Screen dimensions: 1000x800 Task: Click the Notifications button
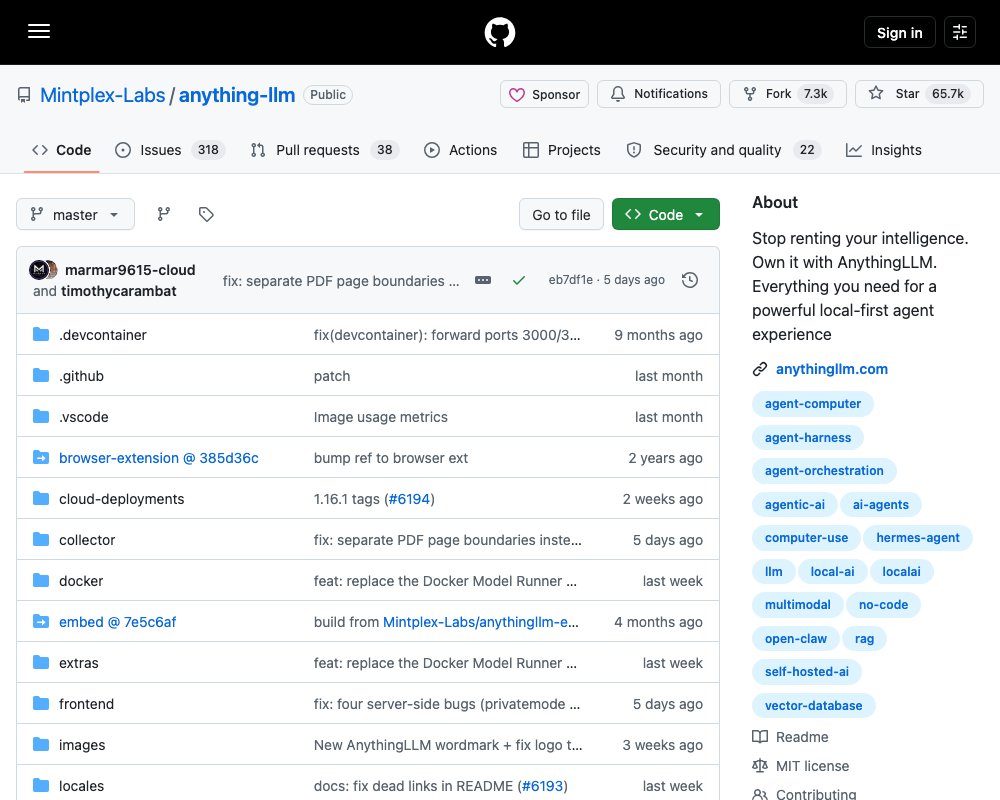coord(659,94)
